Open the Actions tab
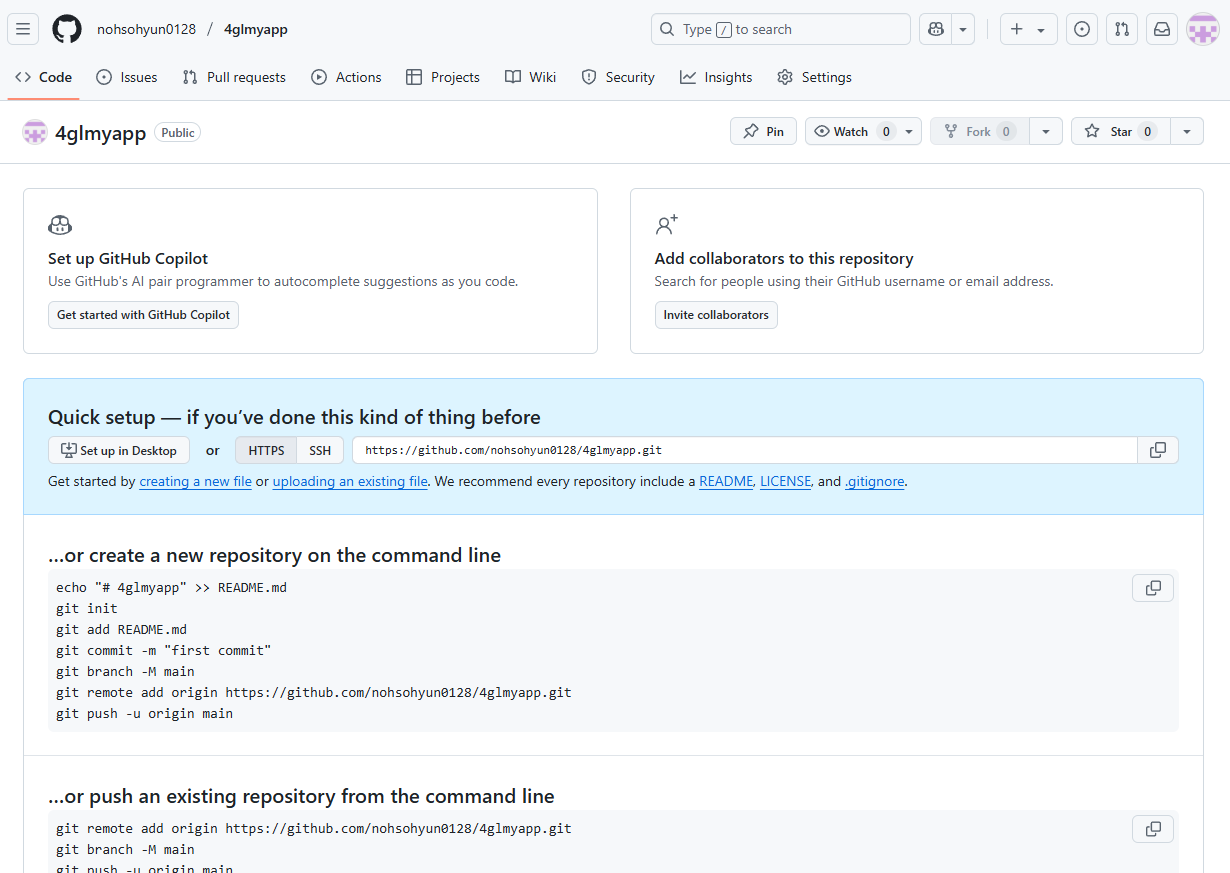Viewport: 1230px width, 873px height. 346,77
